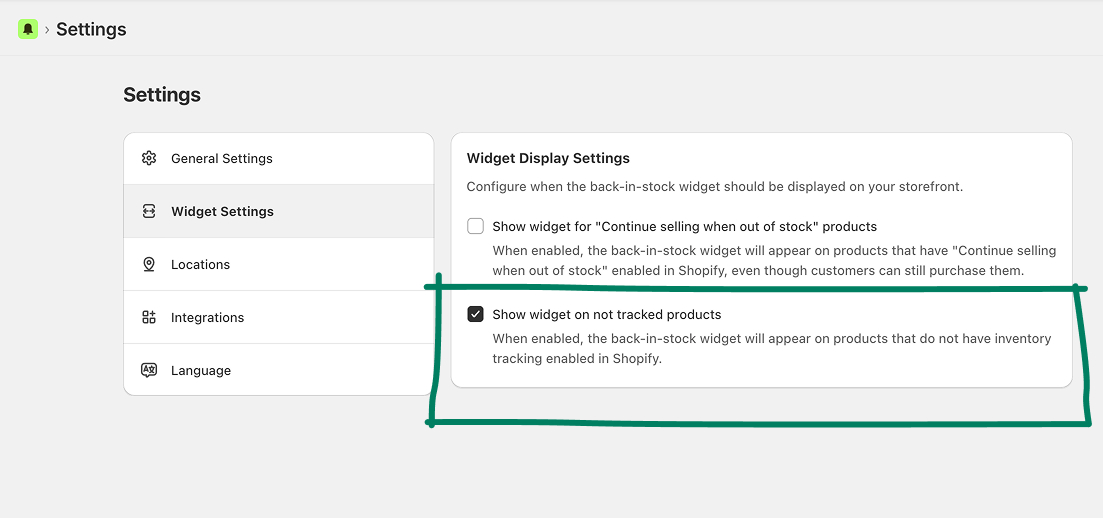Click the inventory tracking description text
This screenshot has width=1103, height=518.
771,348
